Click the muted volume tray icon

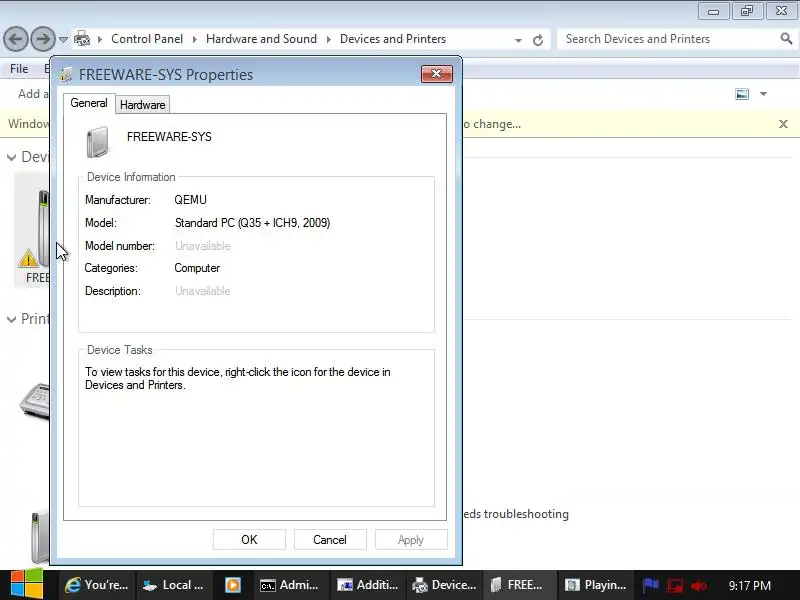698,586
